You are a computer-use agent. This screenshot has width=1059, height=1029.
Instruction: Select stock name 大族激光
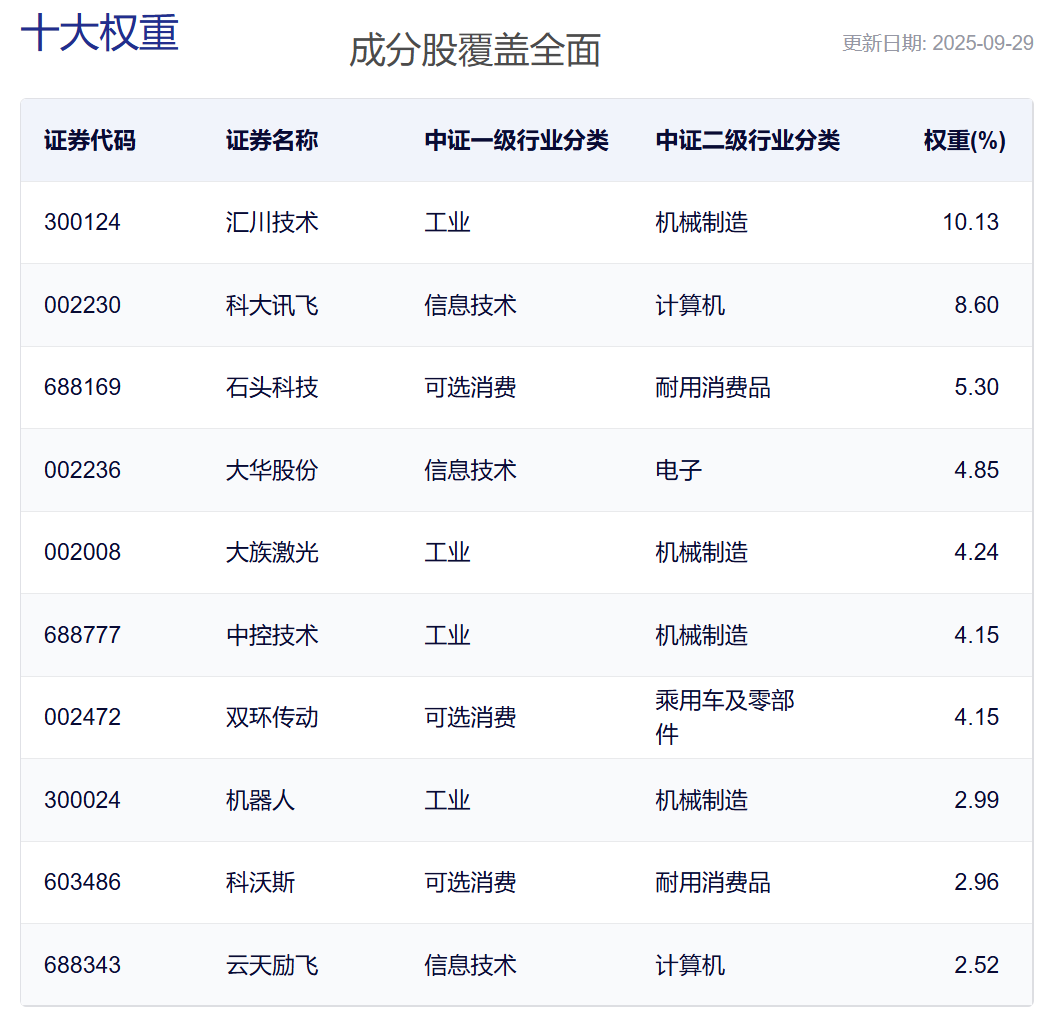point(272,552)
